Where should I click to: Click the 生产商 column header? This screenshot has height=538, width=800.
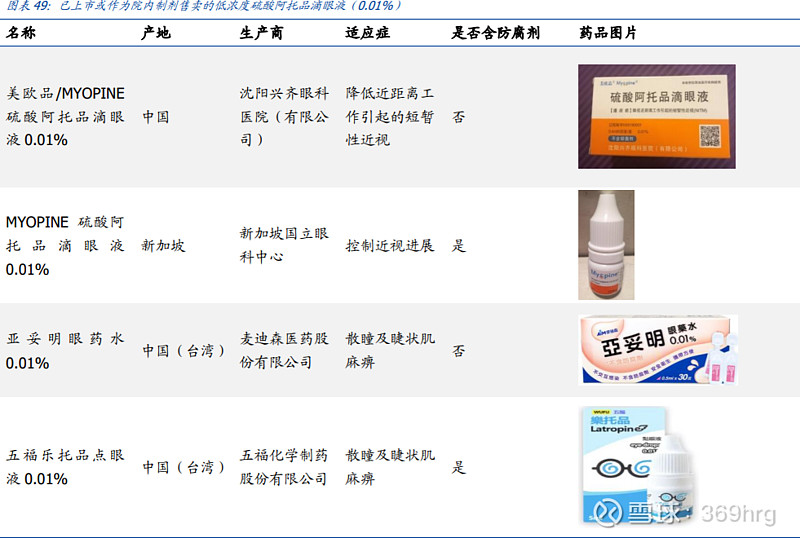[261, 33]
